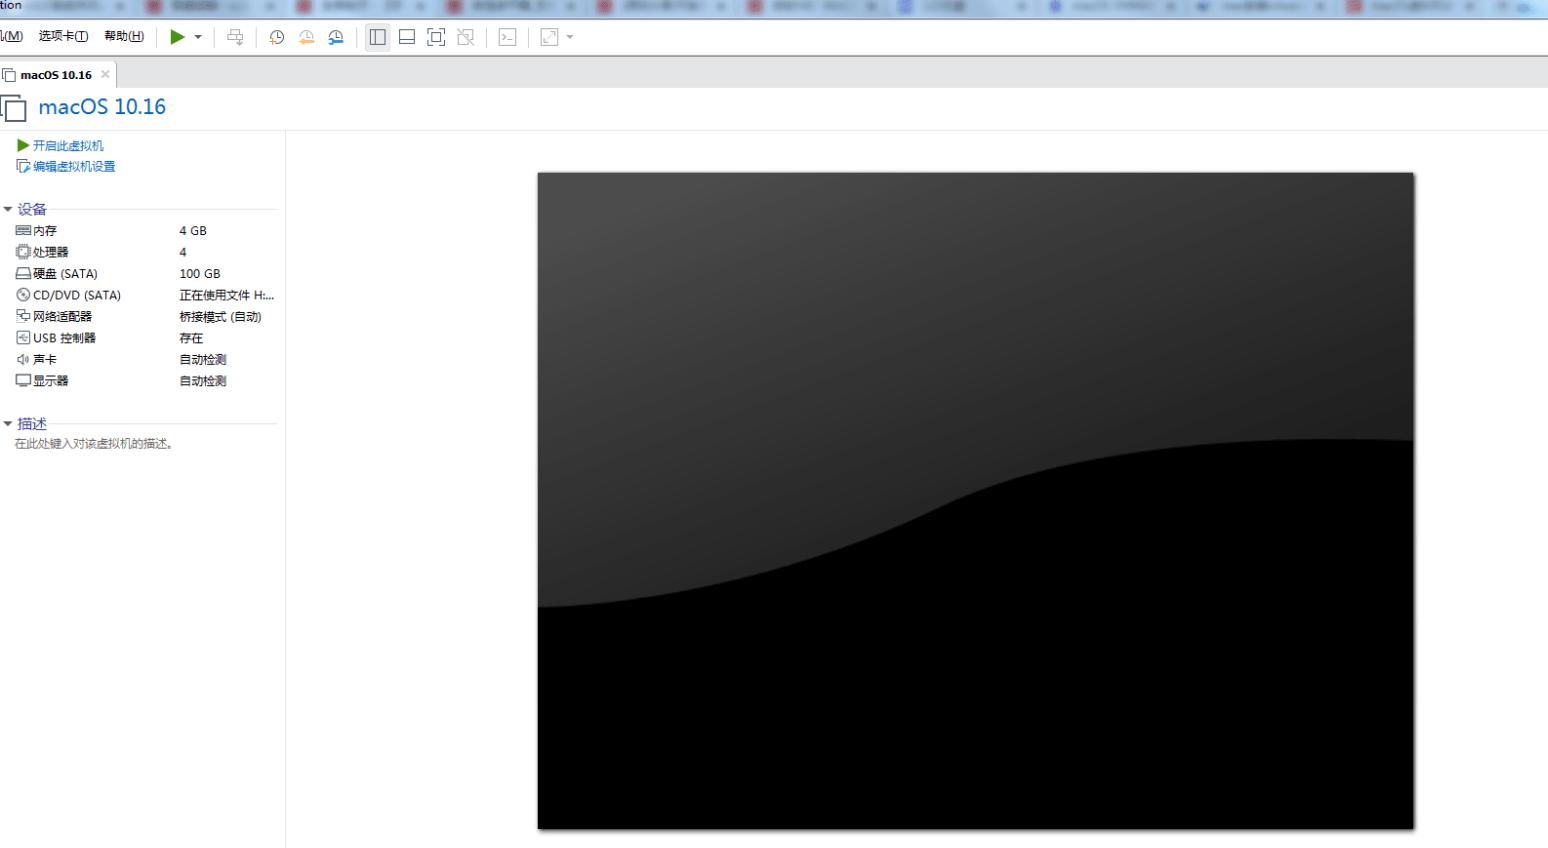
Task: Click the stretch guest display icon
Action: (549, 37)
